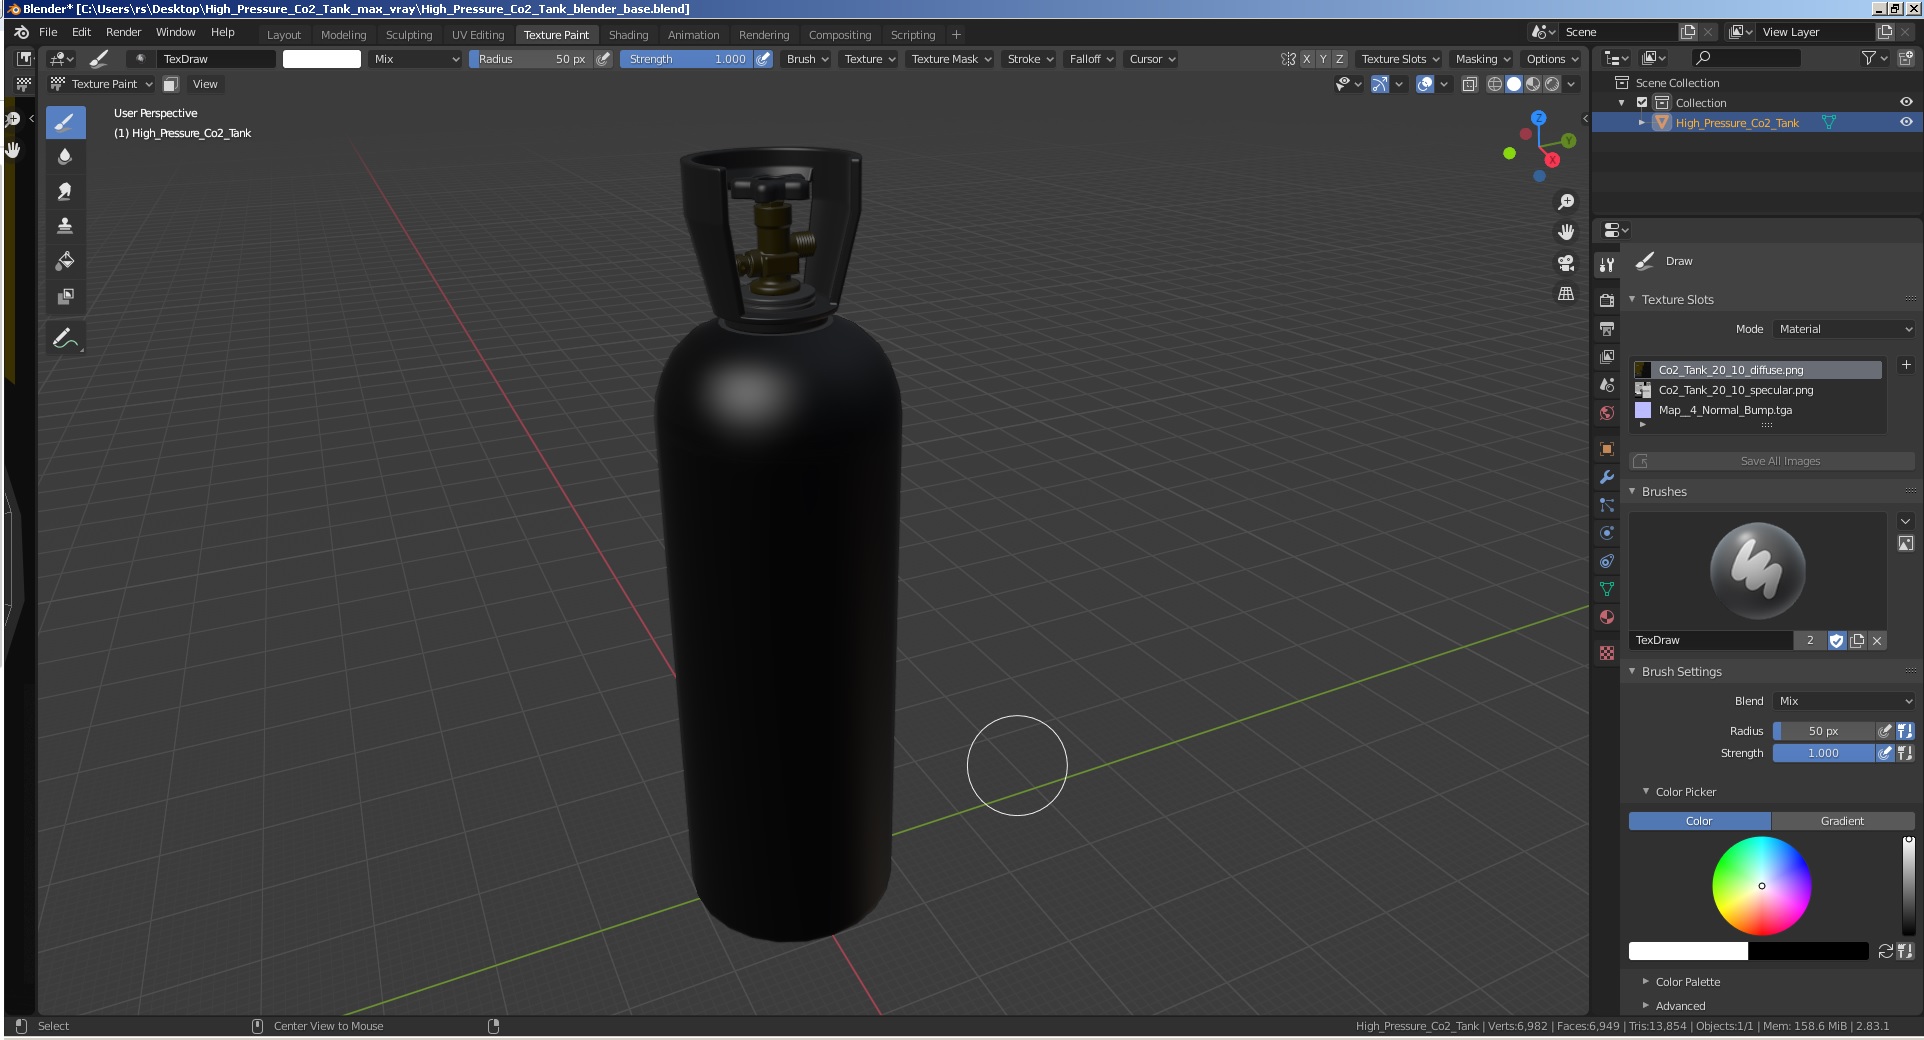The image size is (1924, 1040).
Task: Switch to wireframe viewport shading
Action: pyautogui.click(x=1495, y=84)
